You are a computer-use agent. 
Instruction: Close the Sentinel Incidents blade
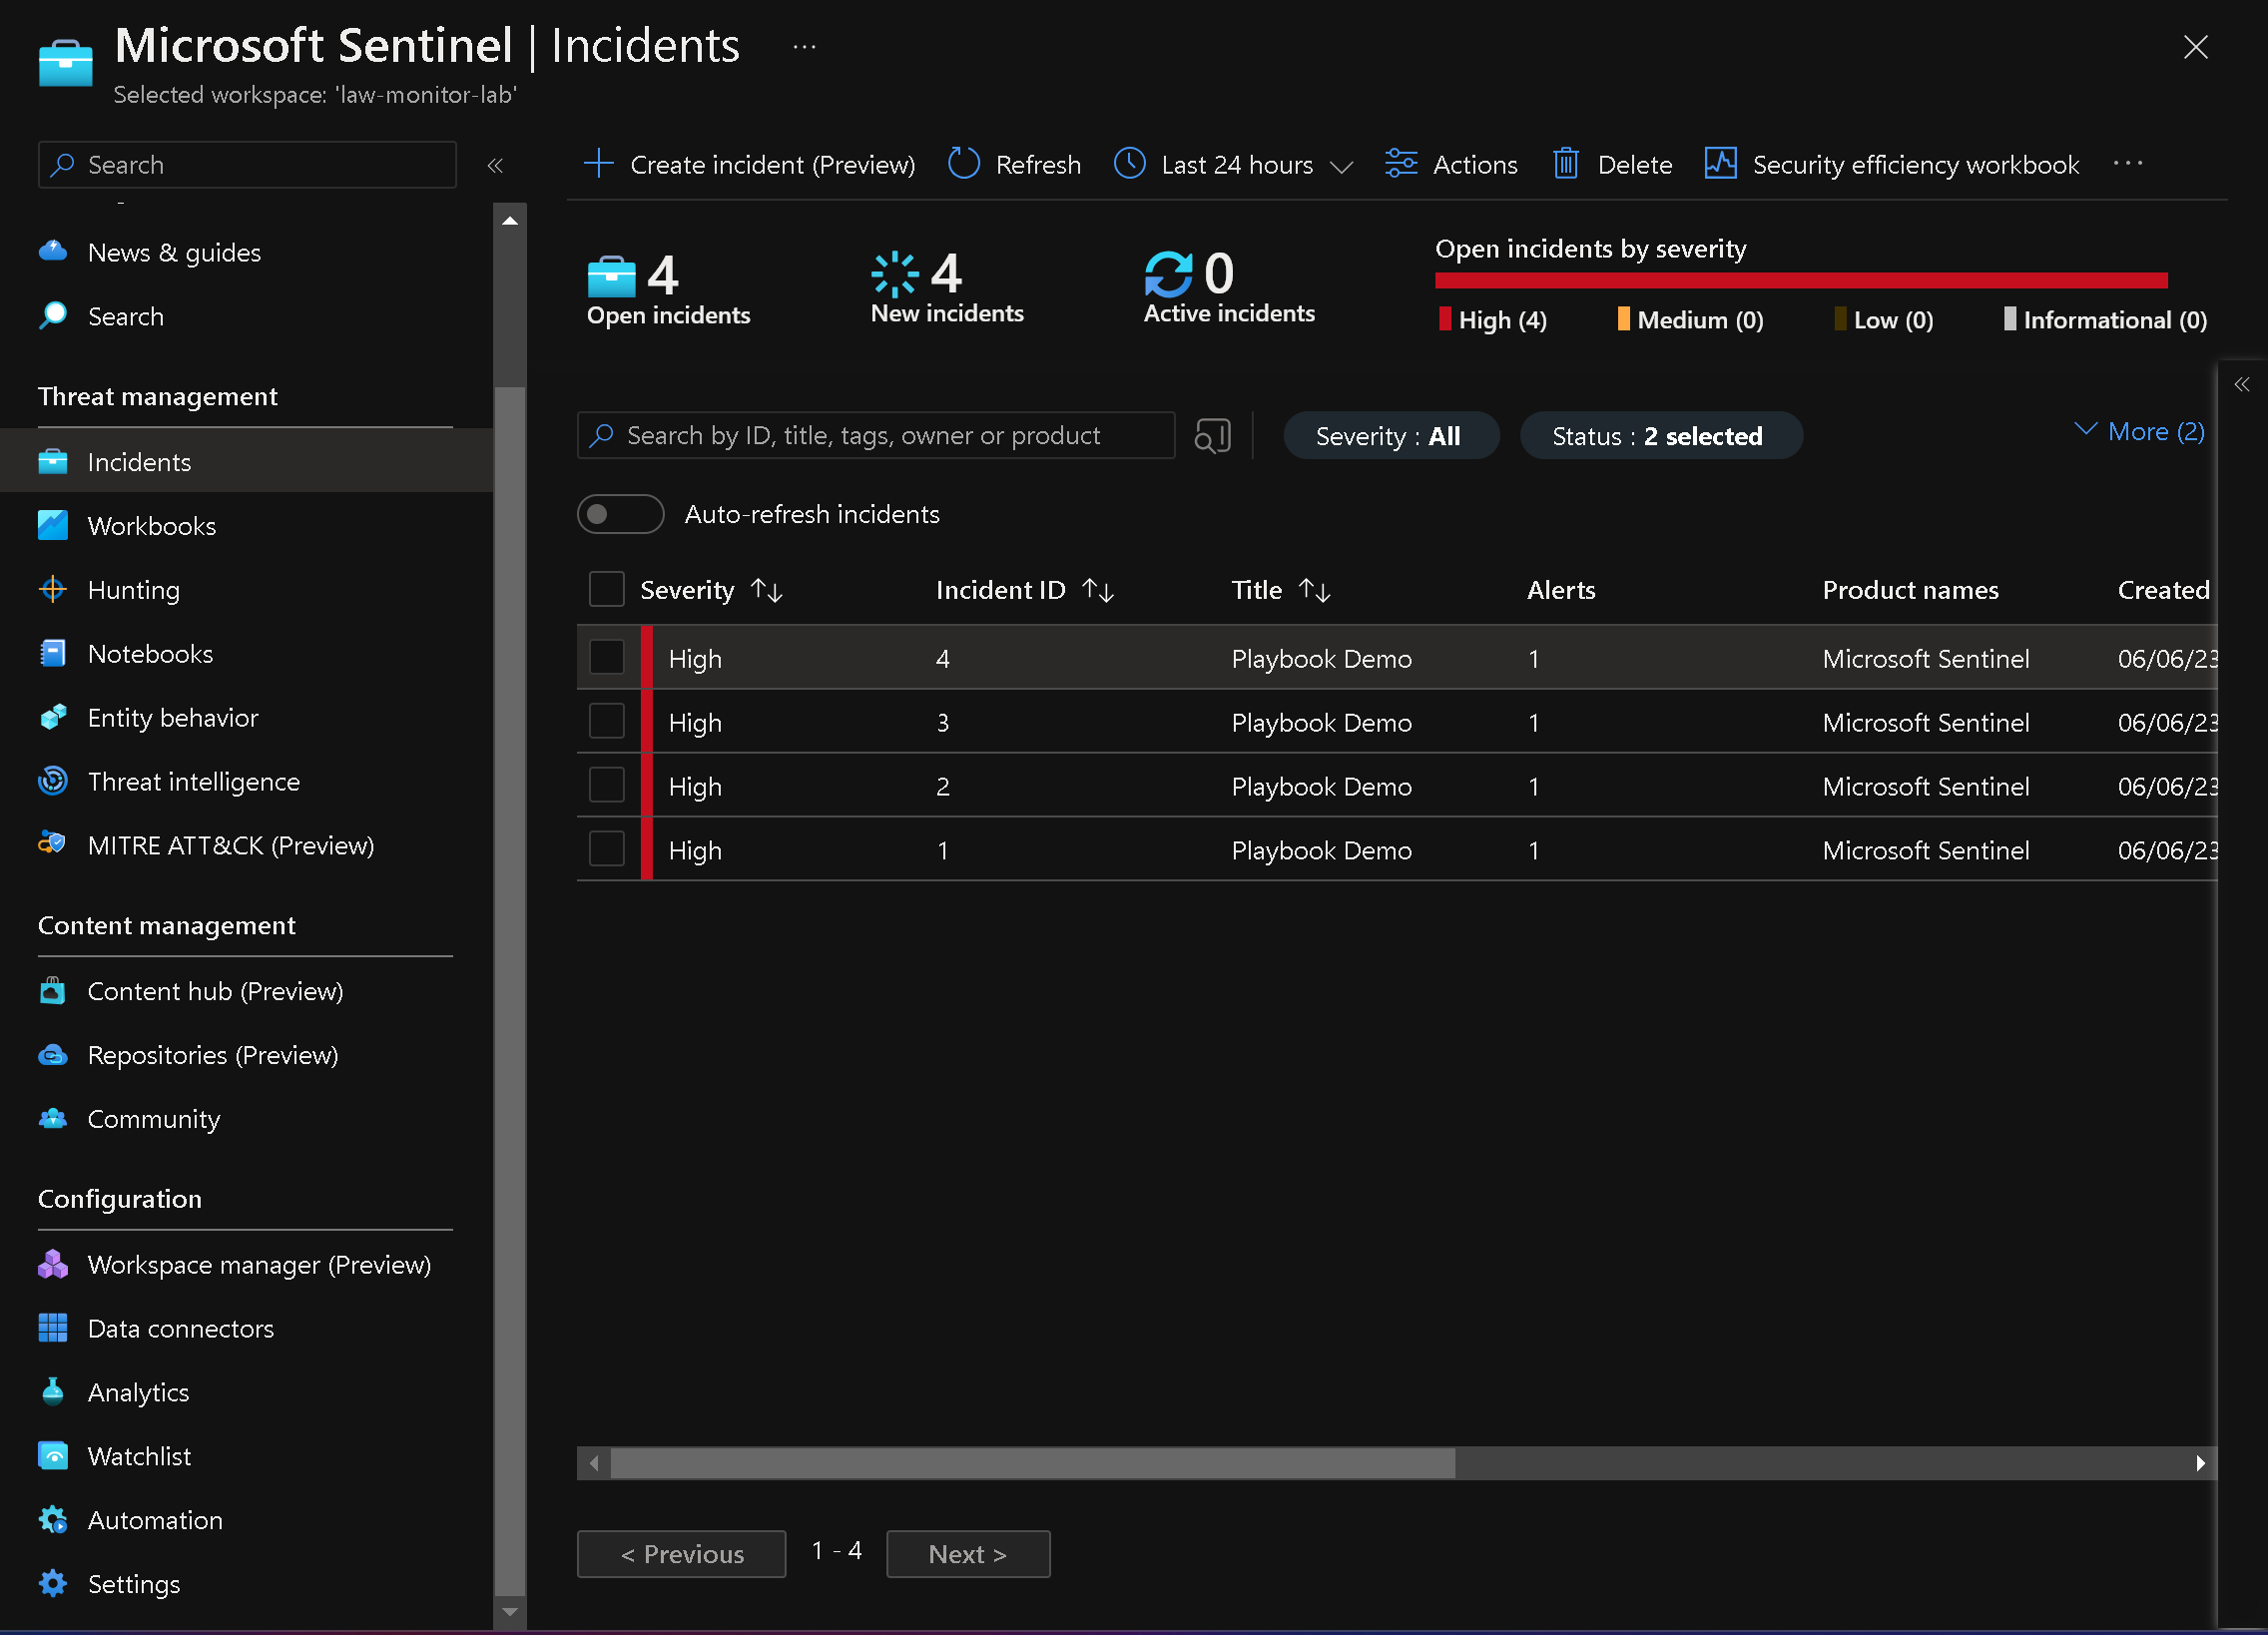coord(2195,47)
